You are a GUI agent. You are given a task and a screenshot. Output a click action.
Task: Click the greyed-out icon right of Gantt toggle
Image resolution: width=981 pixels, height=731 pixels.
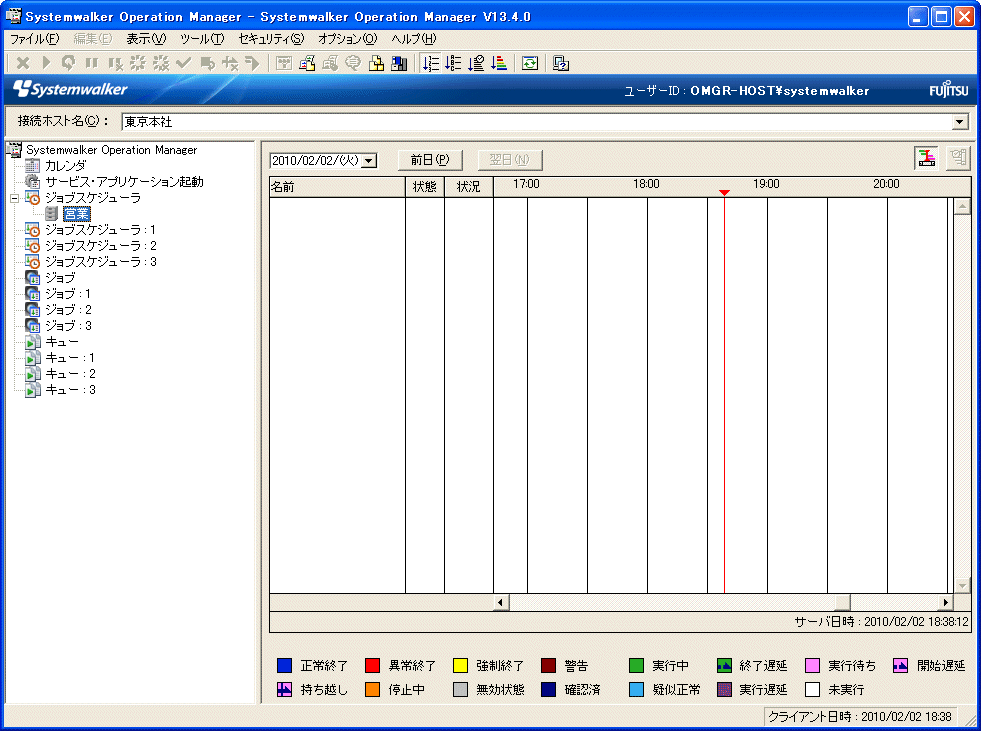(x=958, y=158)
